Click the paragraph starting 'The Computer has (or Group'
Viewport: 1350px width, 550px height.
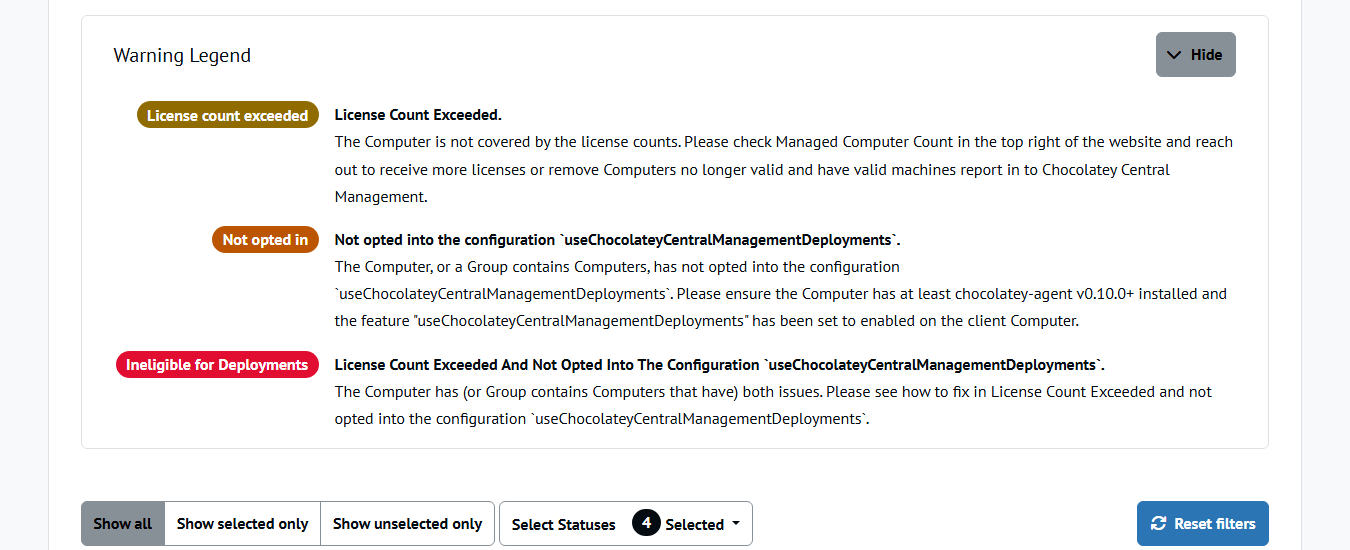[773, 405]
